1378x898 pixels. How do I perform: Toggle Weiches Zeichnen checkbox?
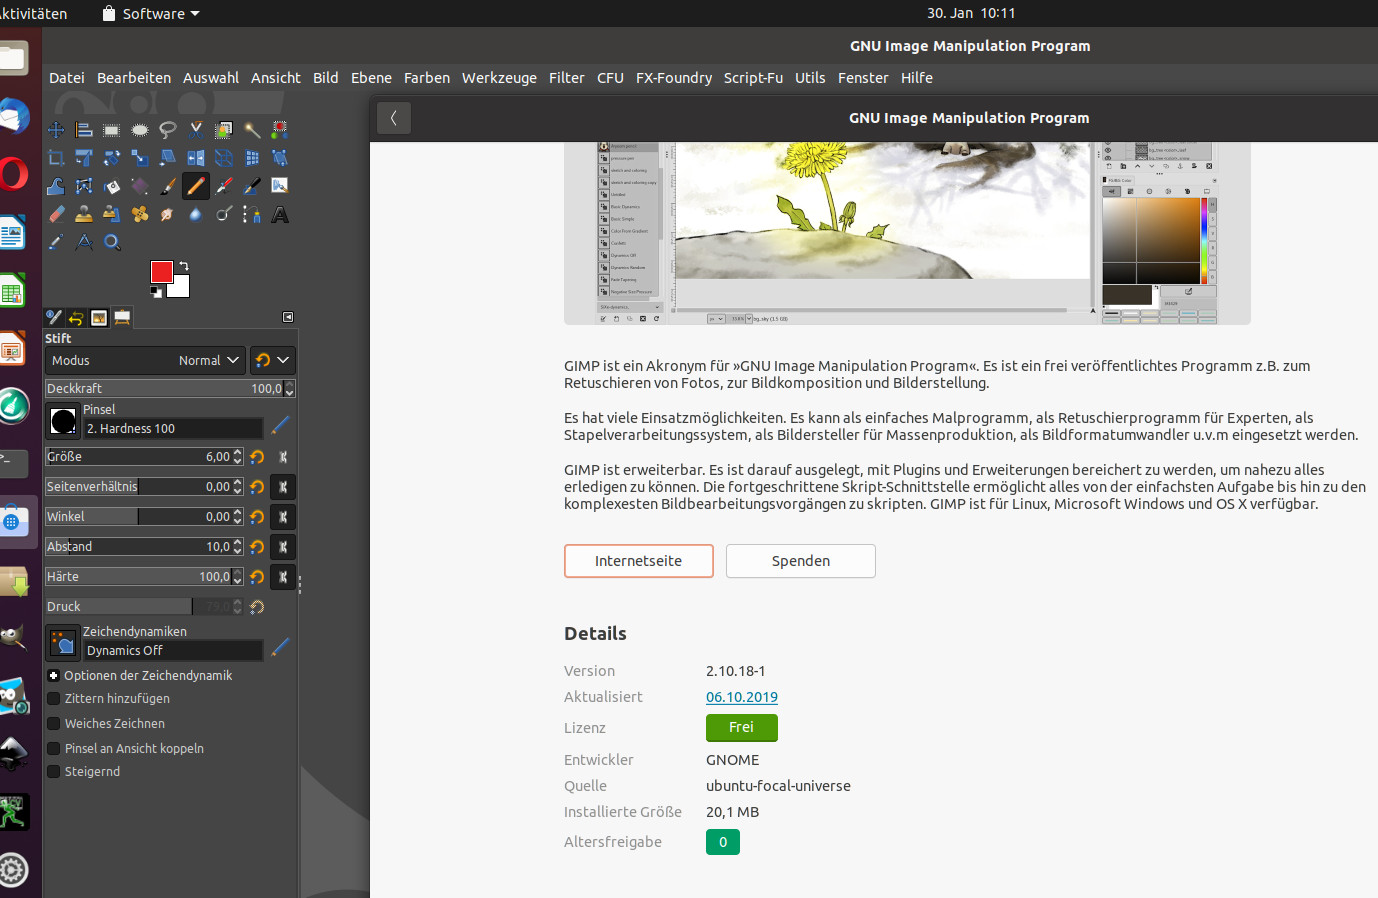[54, 724]
